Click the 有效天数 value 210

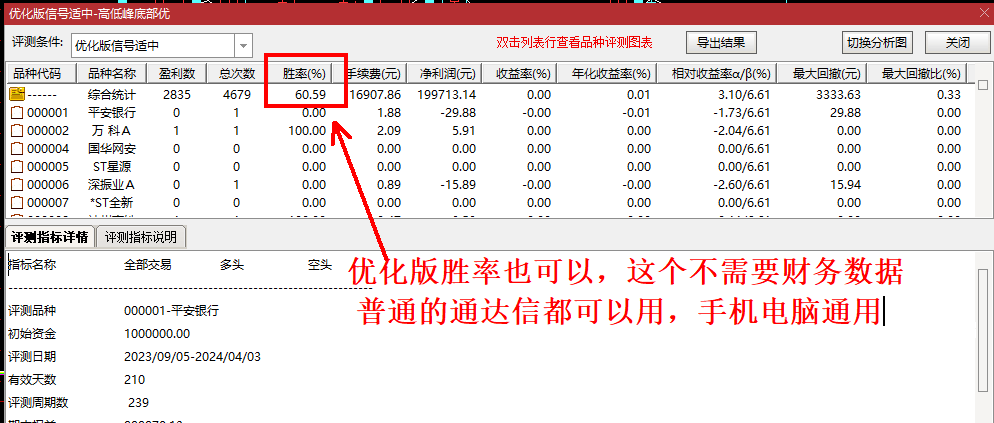[135, 381]
